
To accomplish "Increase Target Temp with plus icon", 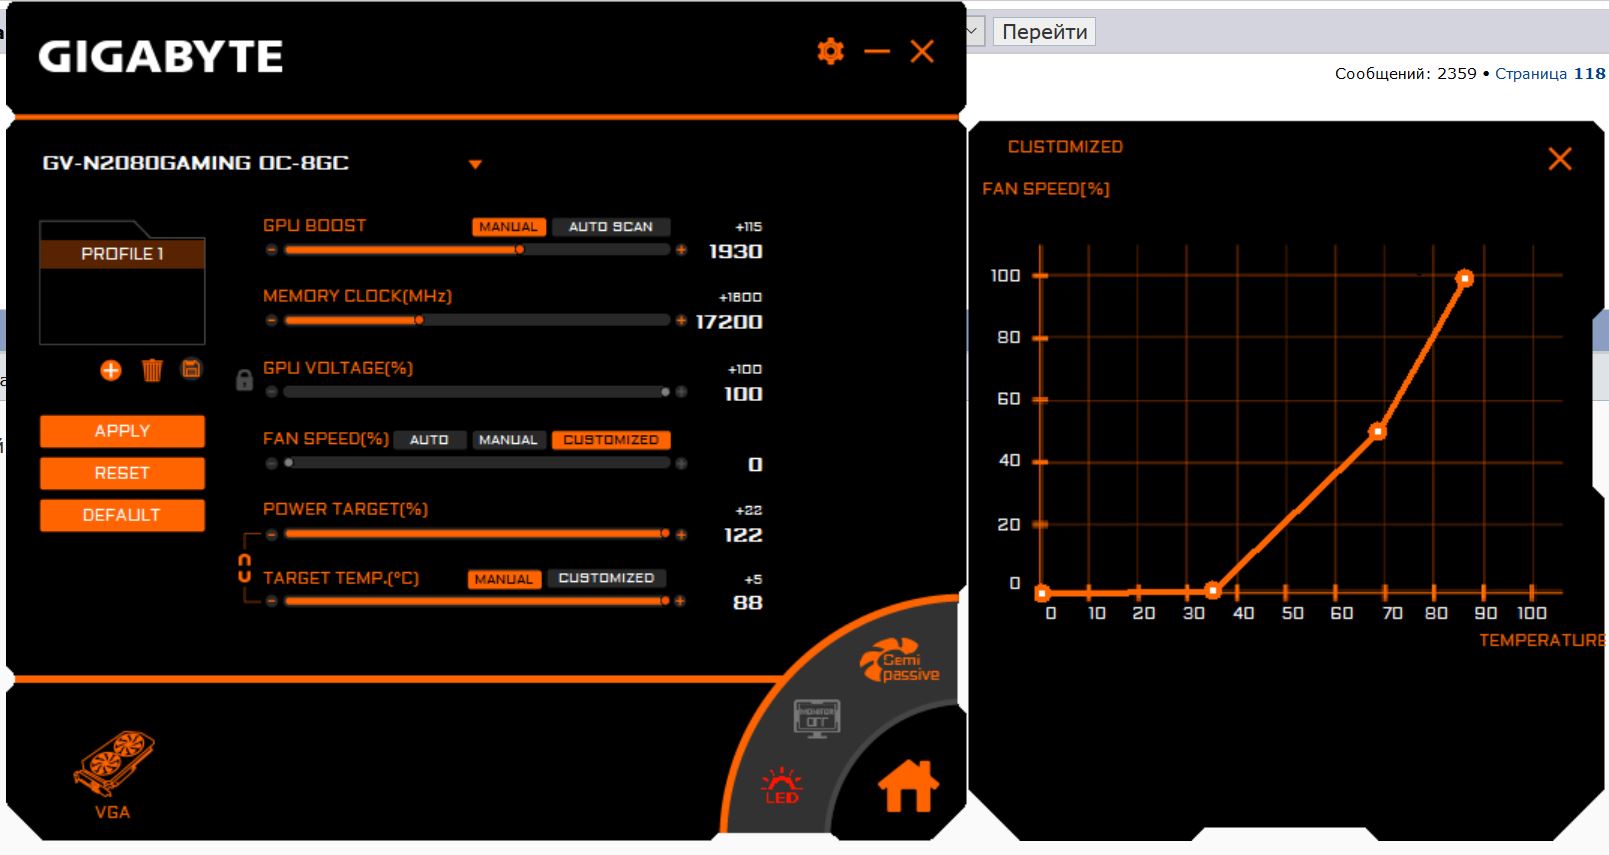I will tap(680, 601).
